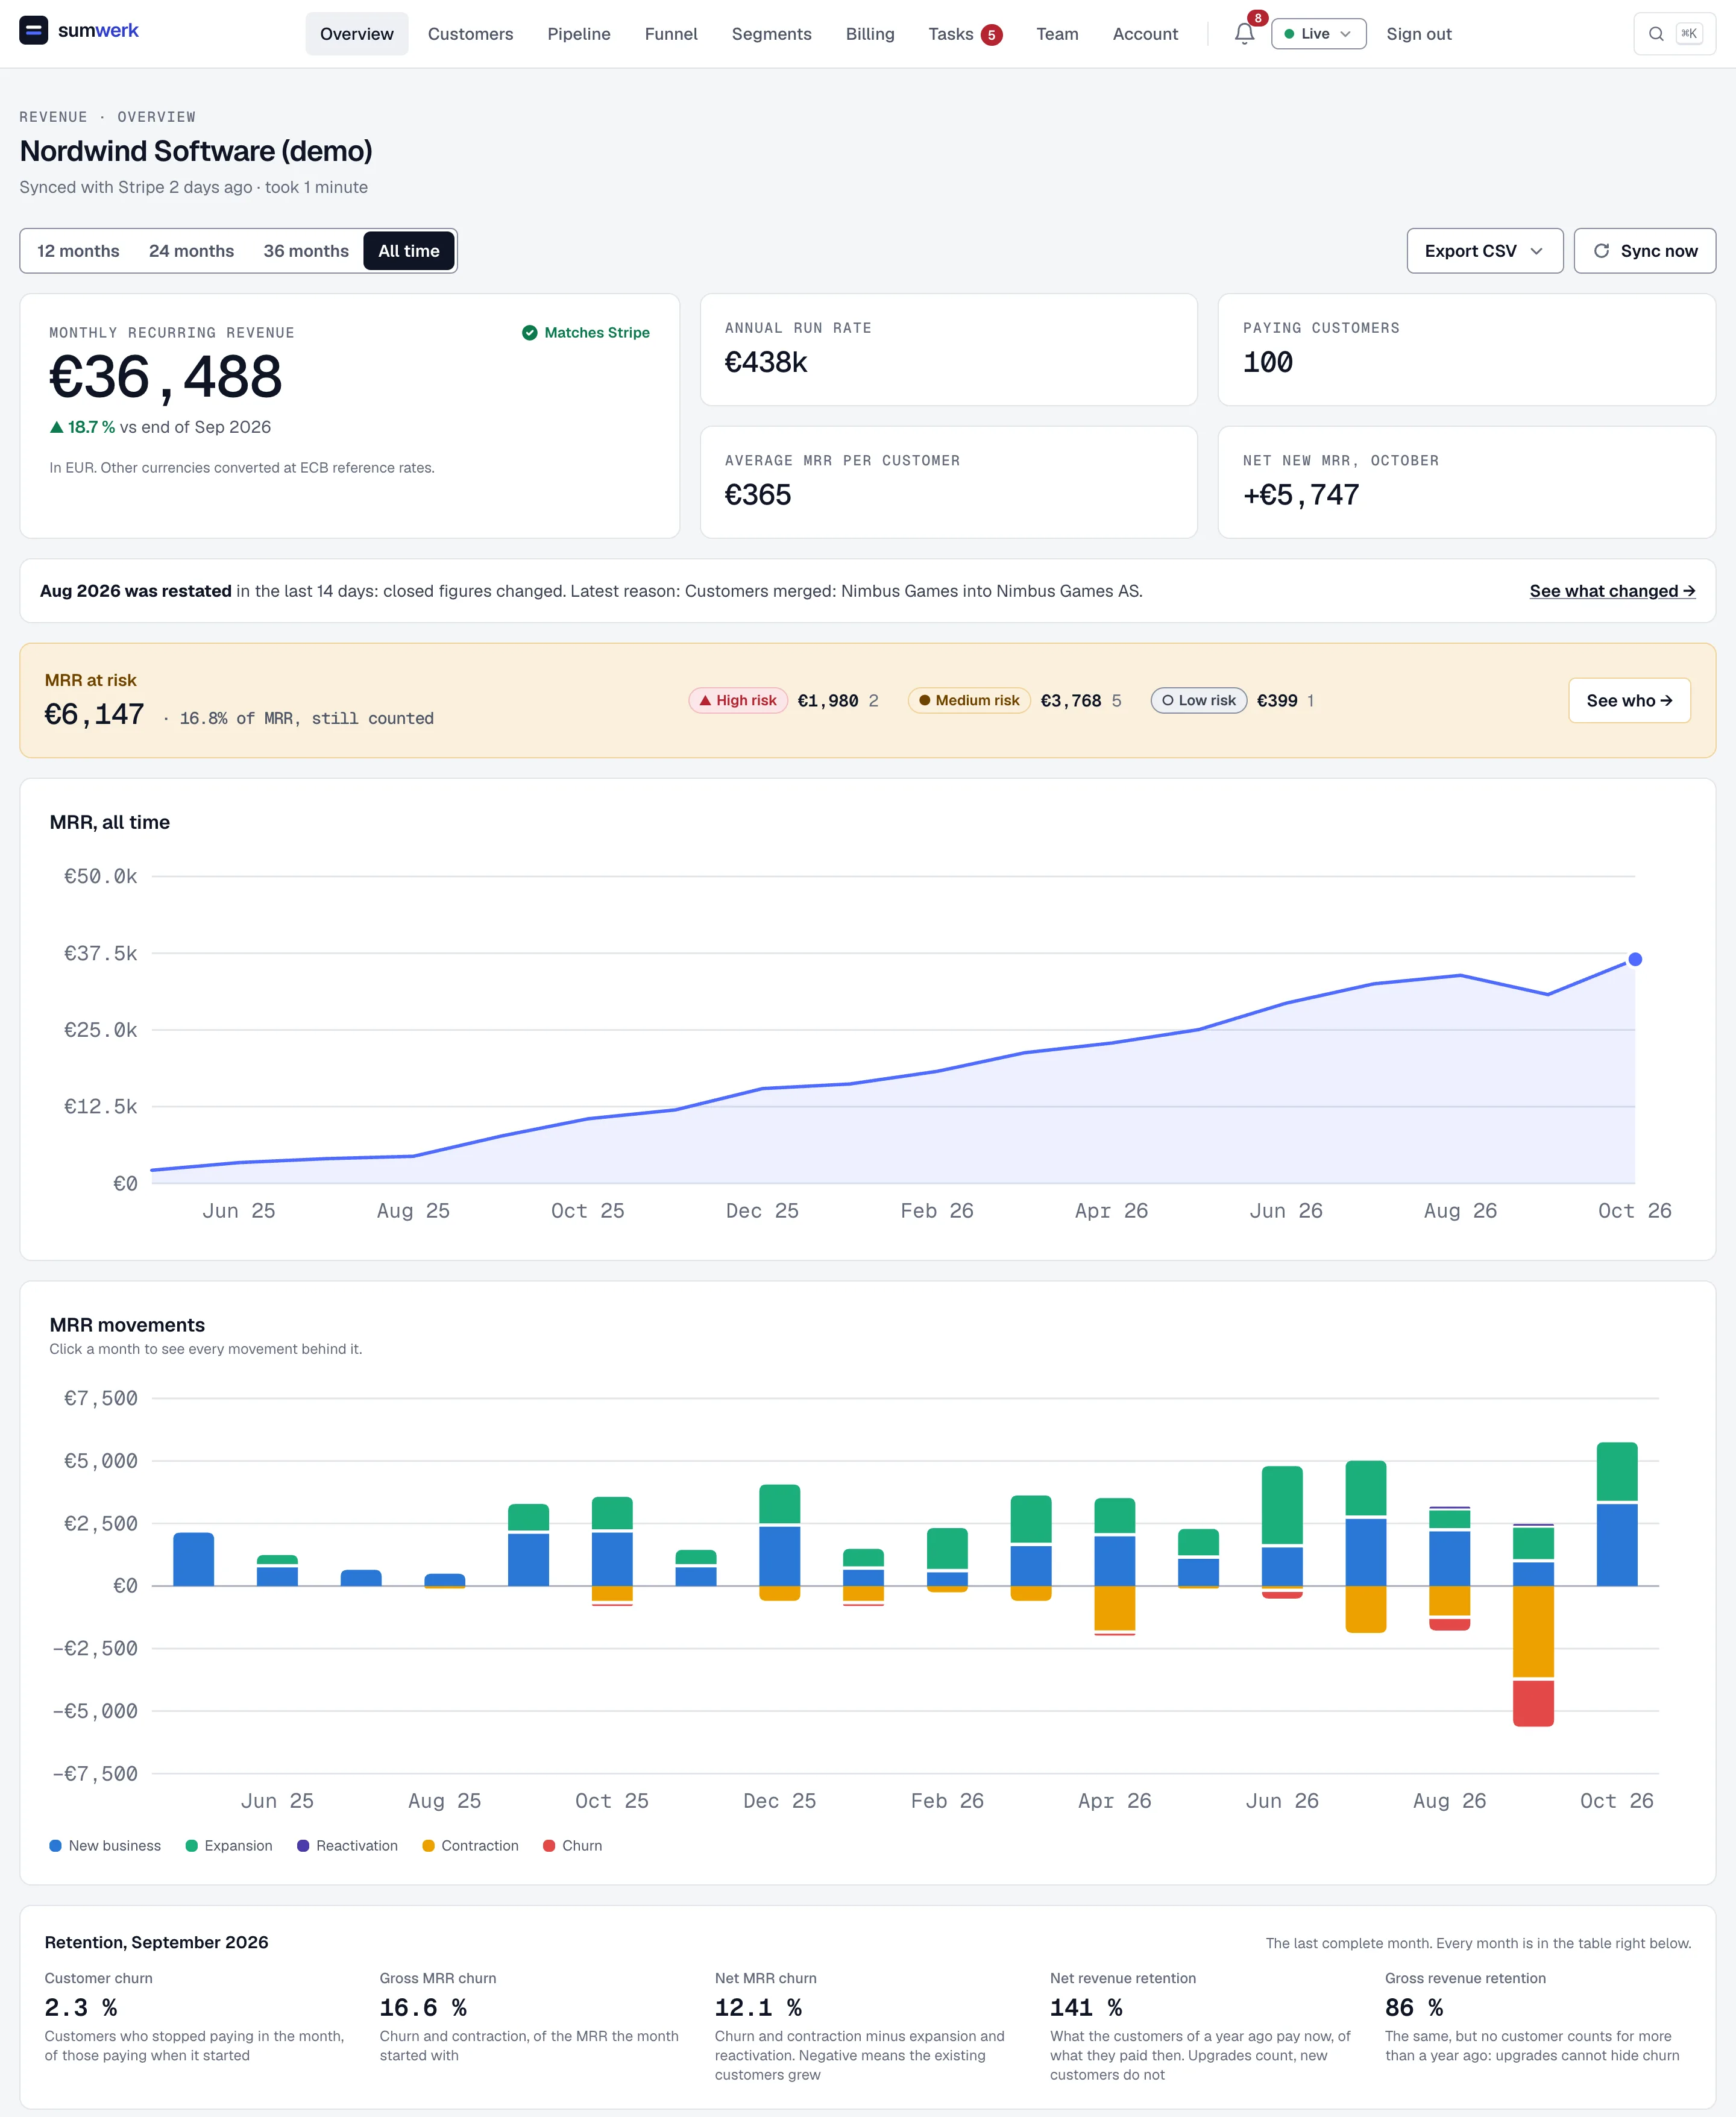Click the Matches Stripe checkmark icon
Image resolution: width=1736 pixels, height=2117 pixels.
[x=530, y=333]
